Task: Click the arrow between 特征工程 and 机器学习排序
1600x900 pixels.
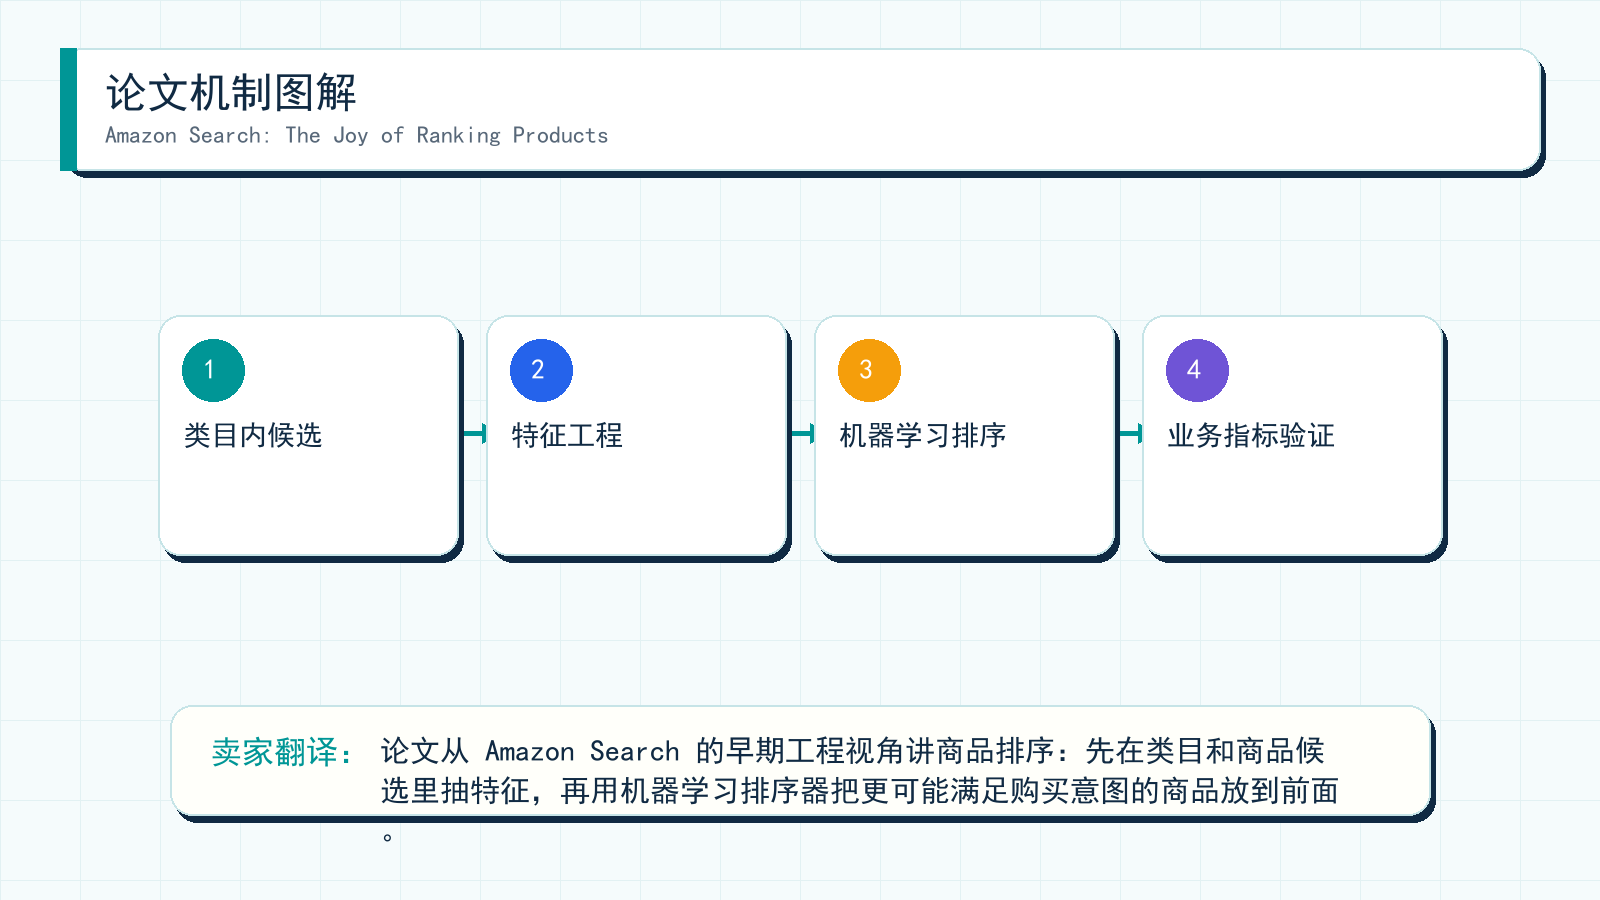Action: point(802,433)
